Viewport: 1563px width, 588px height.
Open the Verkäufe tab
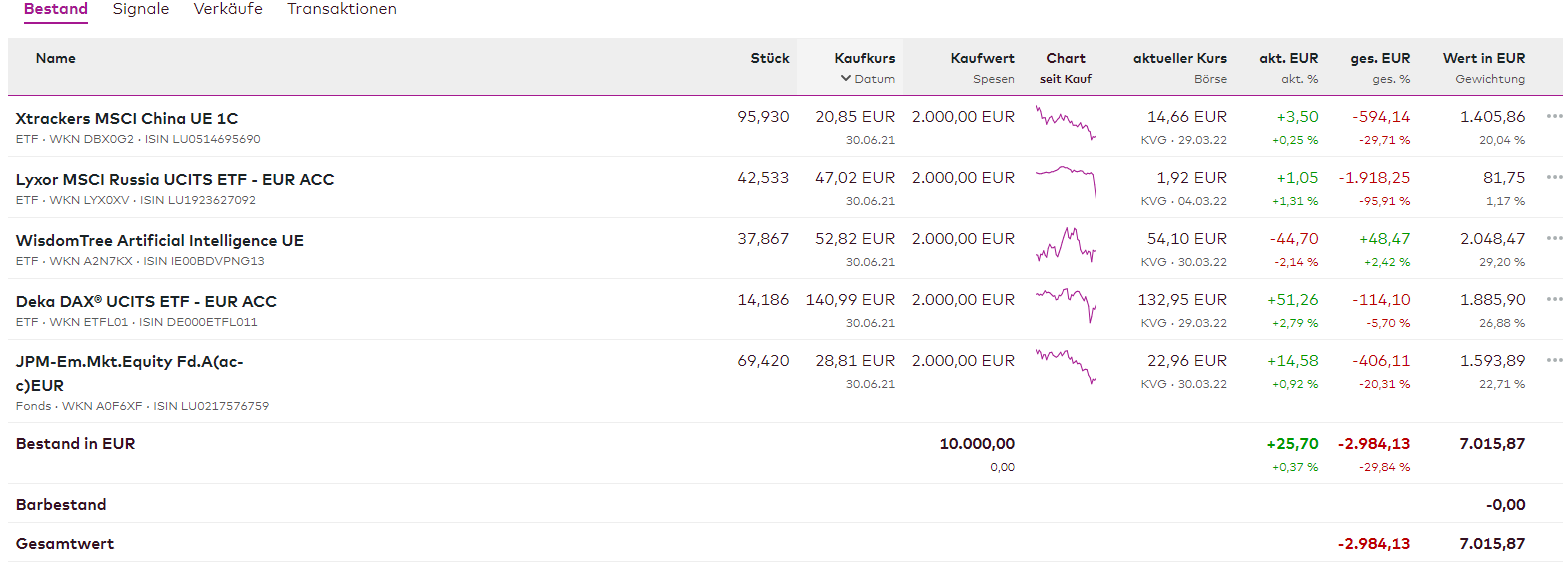228,9
